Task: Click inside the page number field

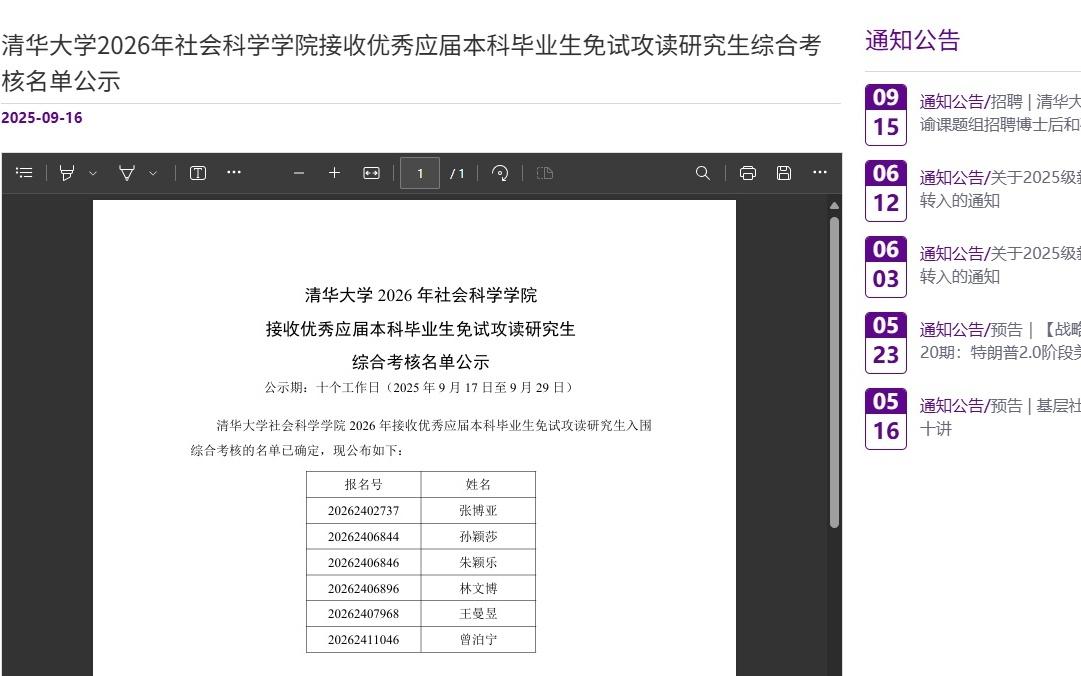Action: point(420,172)
